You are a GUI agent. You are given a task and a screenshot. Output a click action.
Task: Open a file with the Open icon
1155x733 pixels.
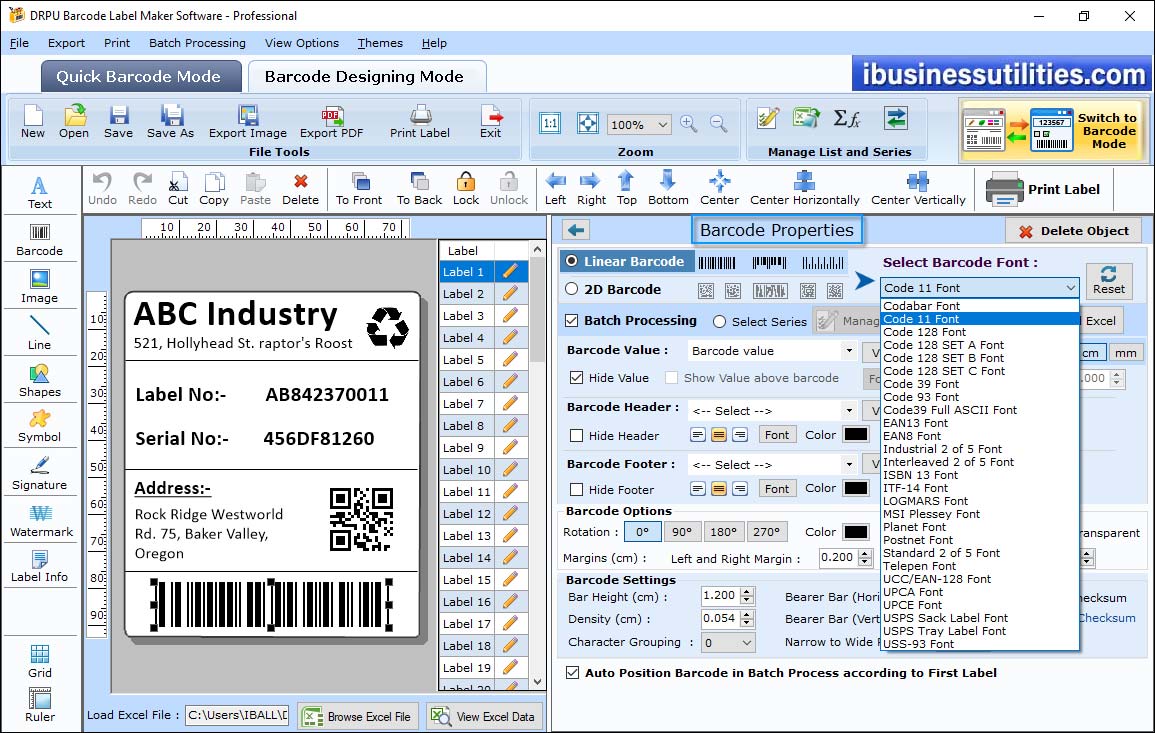coord(74,122)
